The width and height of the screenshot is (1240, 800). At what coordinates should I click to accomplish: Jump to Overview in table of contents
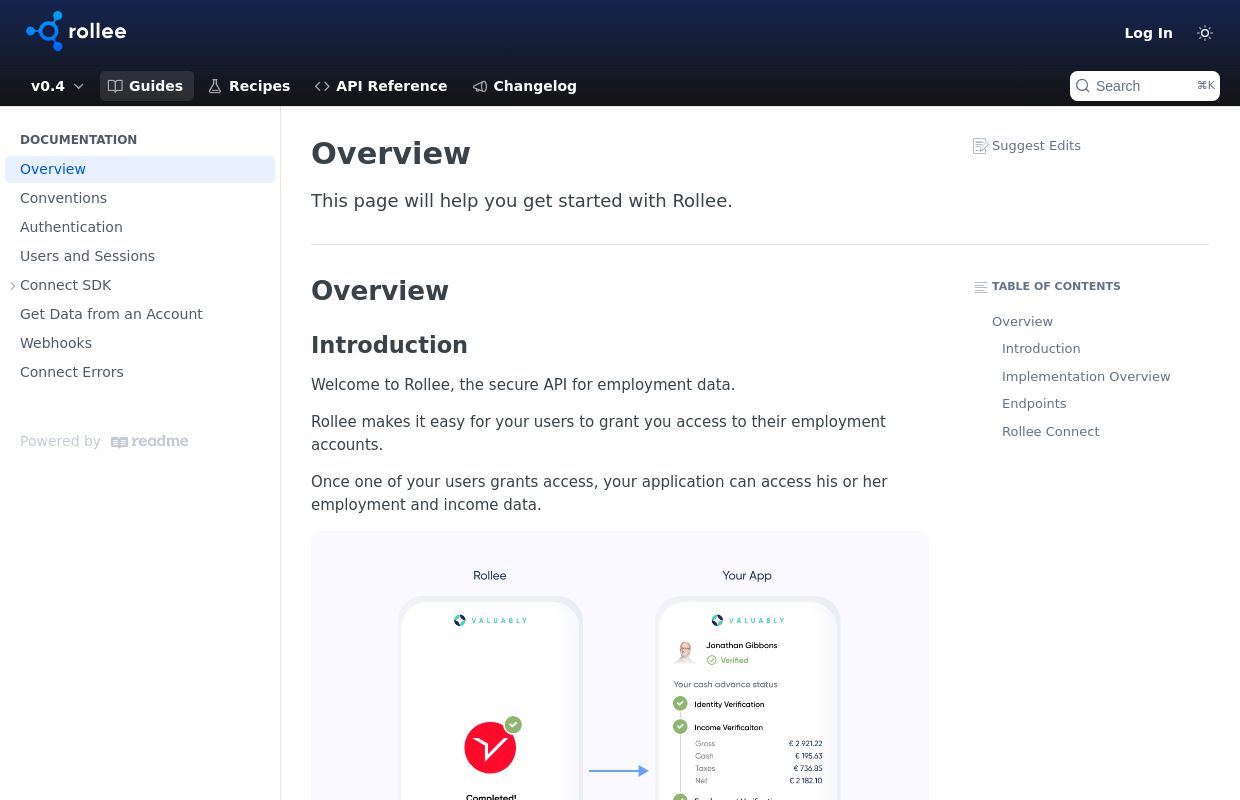(x=1022, y=322)
